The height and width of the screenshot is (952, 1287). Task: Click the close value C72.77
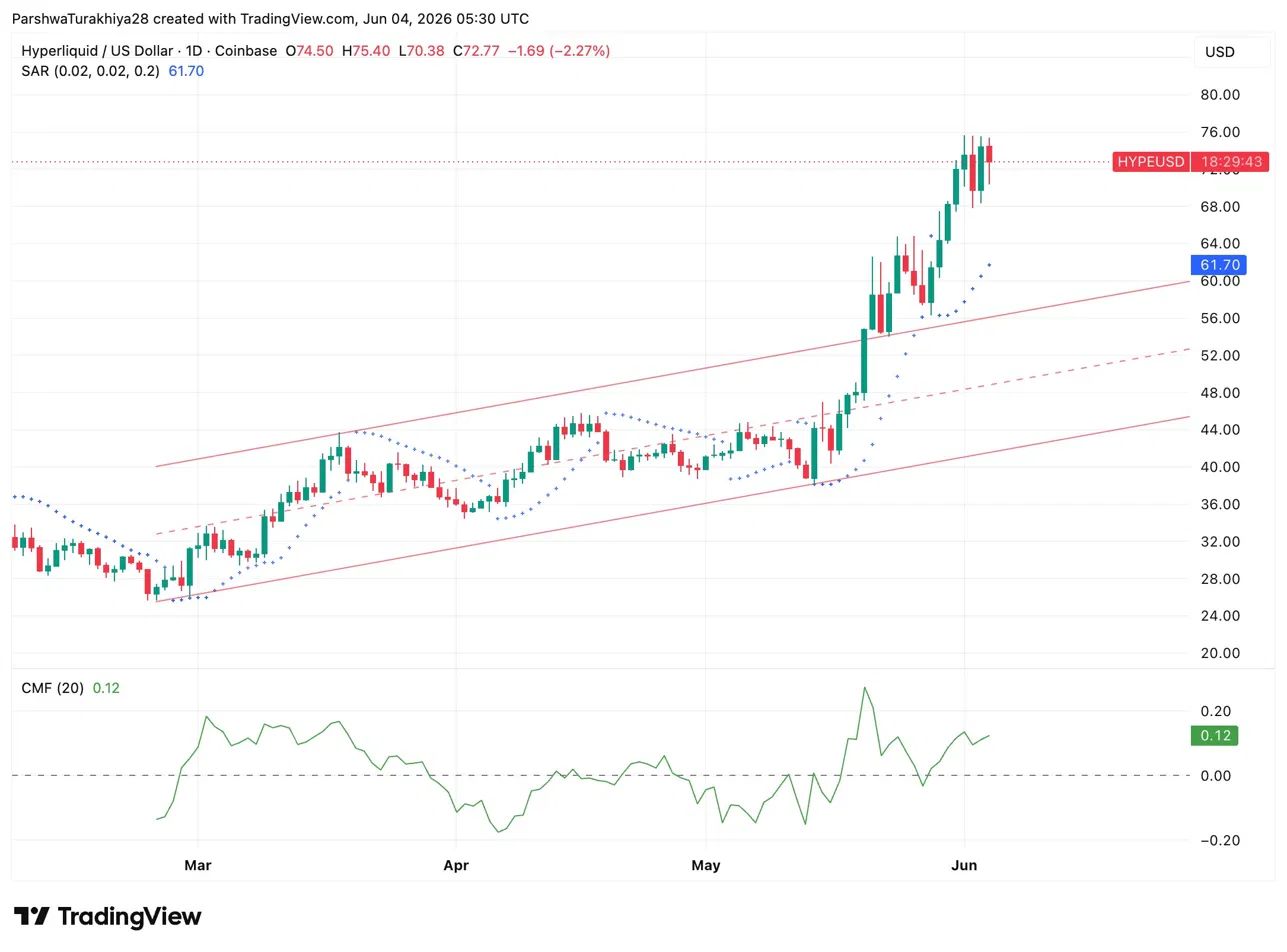tap(476, 51)
